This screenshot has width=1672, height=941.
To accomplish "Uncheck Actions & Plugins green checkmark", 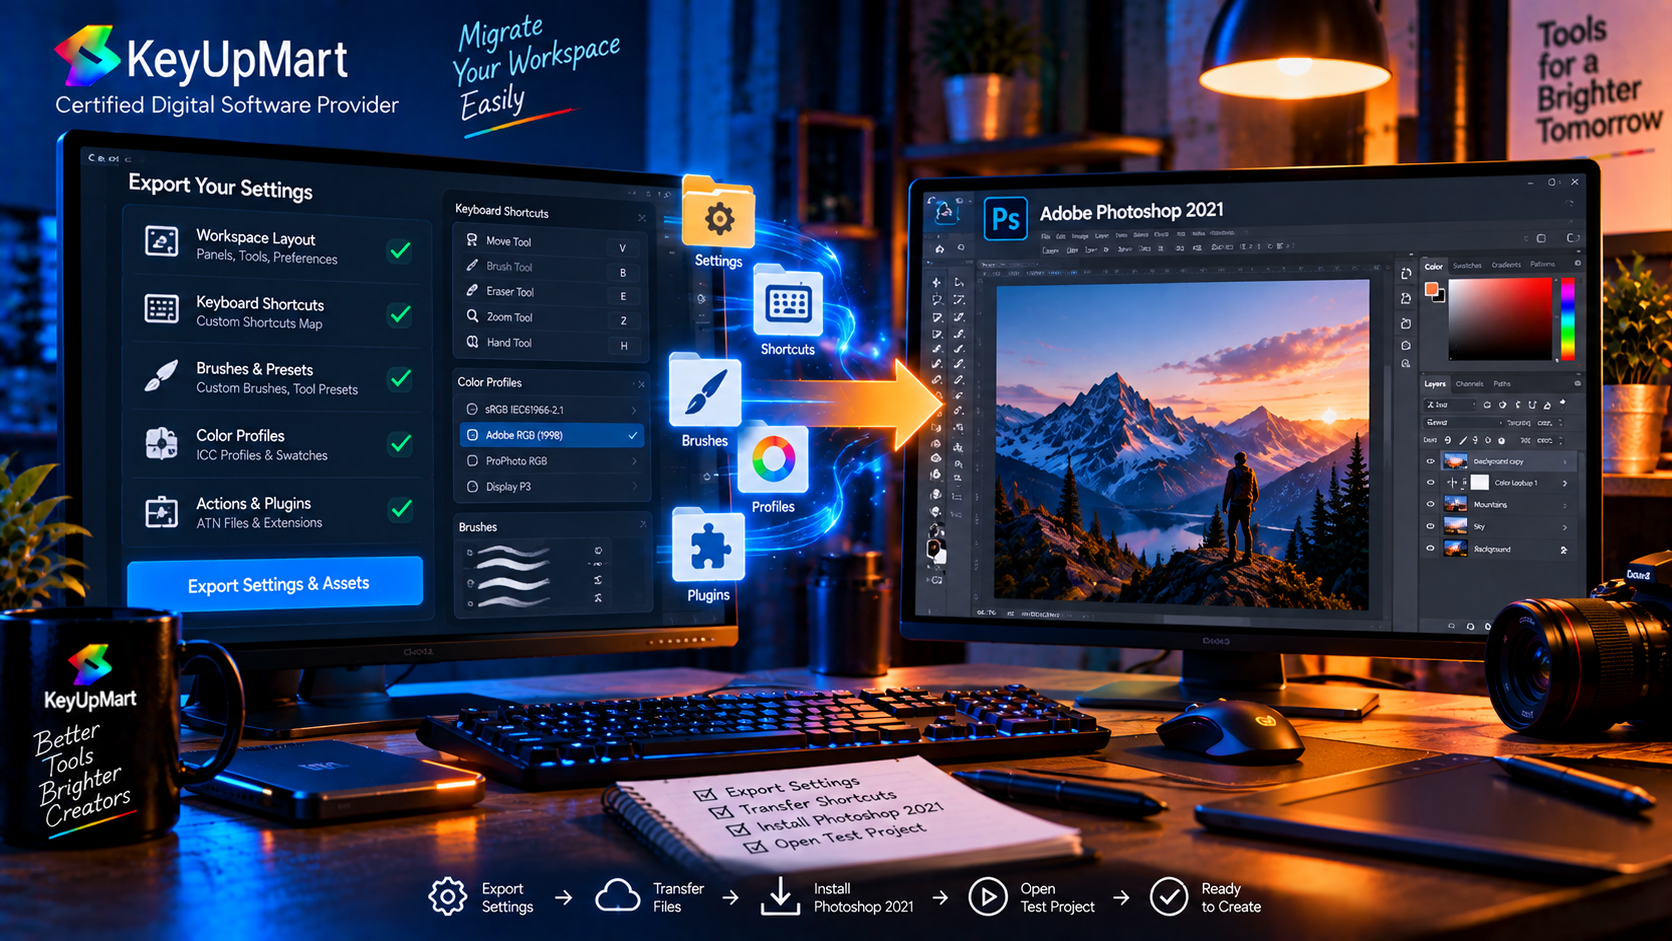I will 400,509.
